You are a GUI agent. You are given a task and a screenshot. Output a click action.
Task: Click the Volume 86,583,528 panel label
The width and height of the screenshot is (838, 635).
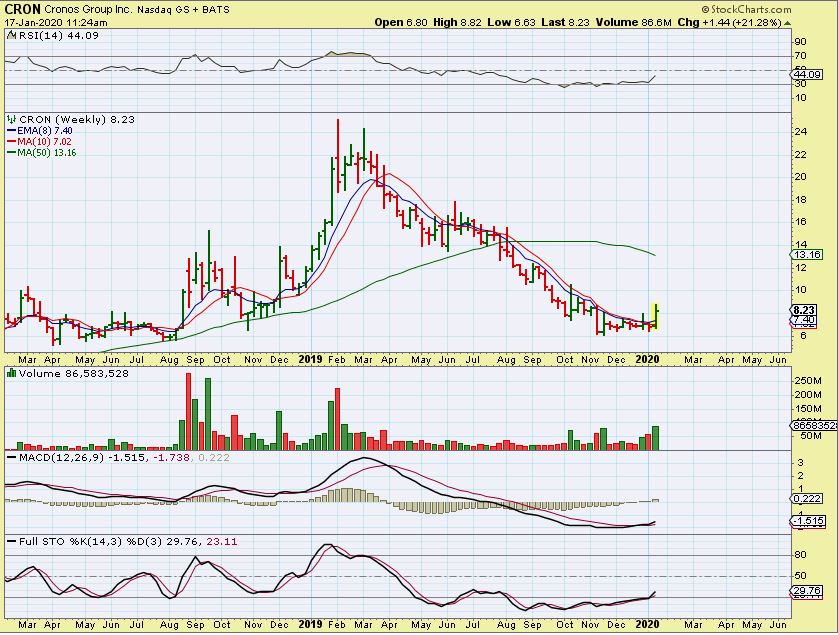click(74, 374)
